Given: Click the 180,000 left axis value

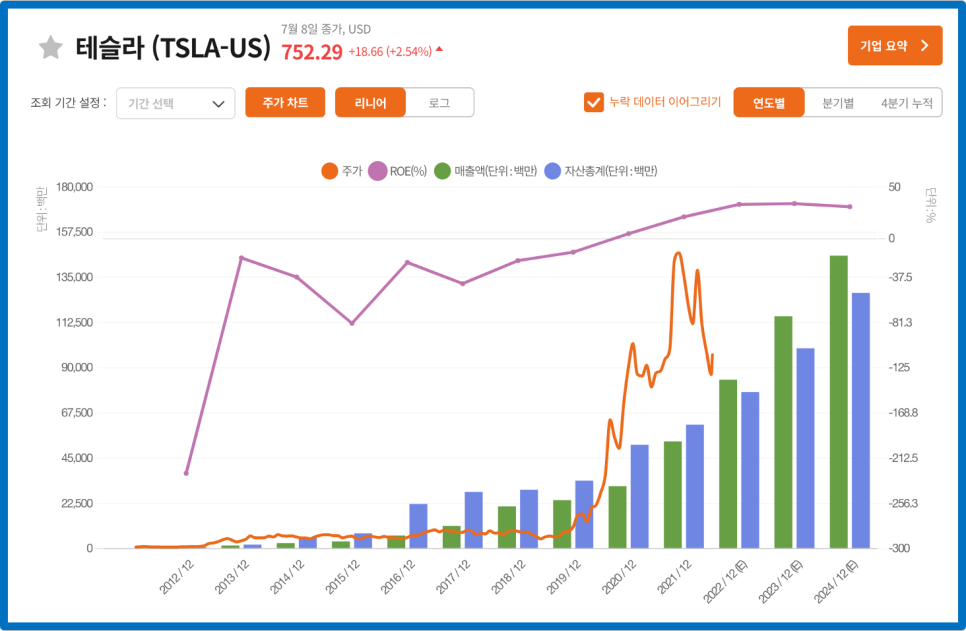Looking at the screenshot, I should click(x=75, y=187).
